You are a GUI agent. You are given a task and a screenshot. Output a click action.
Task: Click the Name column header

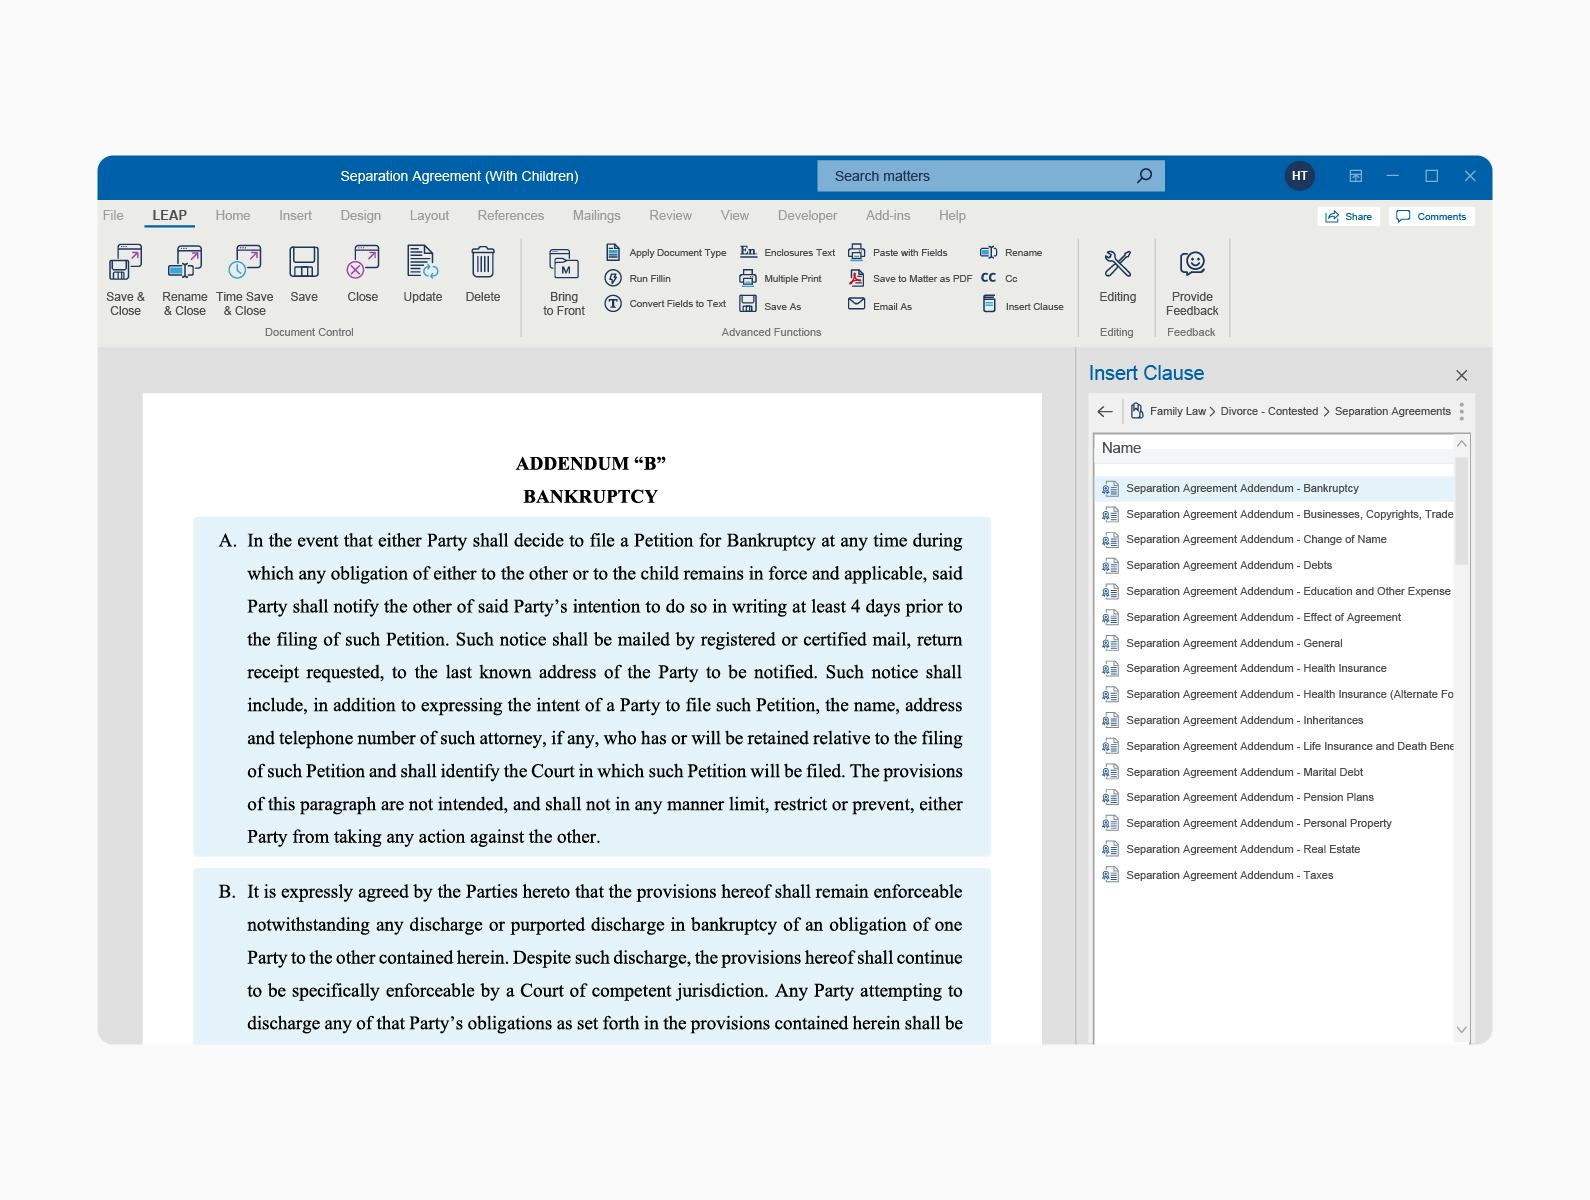tap(1121, 448)
